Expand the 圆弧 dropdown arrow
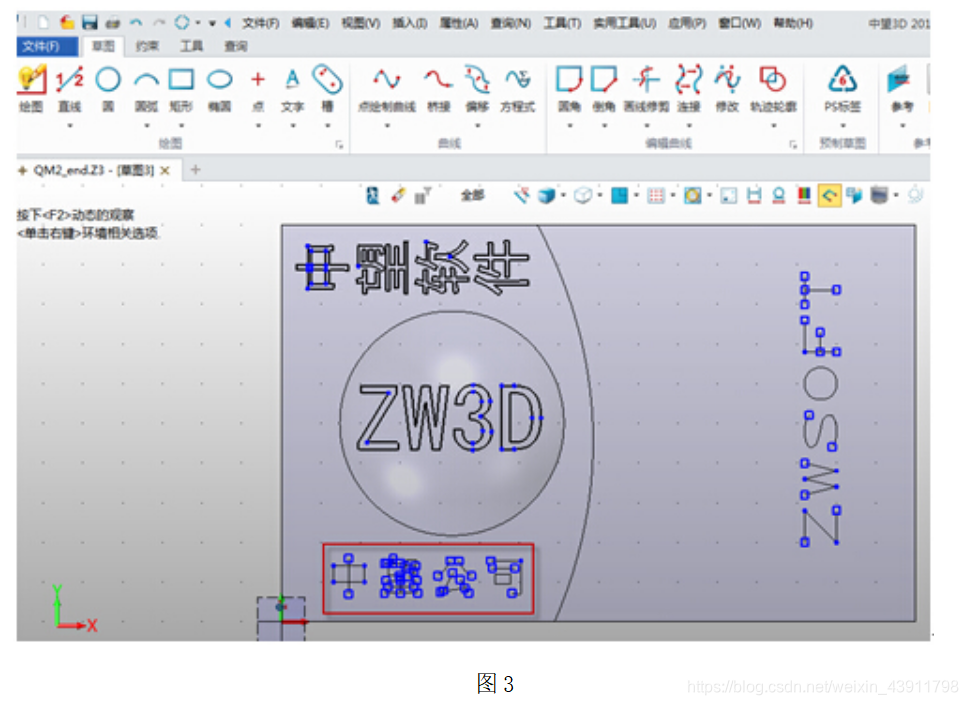 147,125
